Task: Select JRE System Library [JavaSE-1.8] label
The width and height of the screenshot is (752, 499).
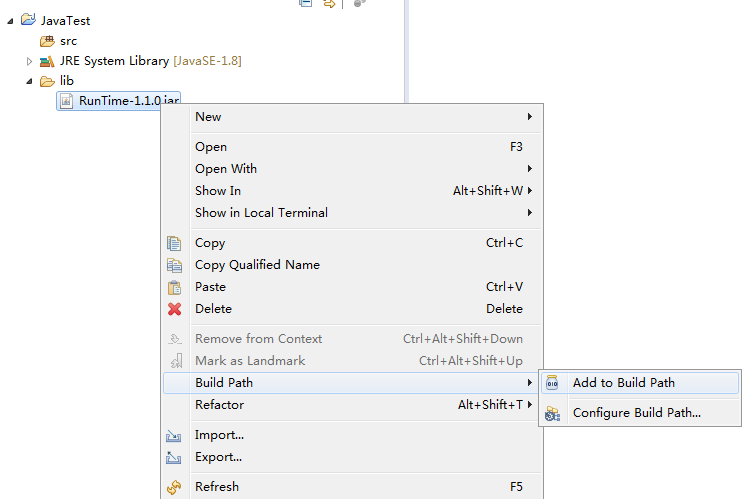Action: (151, 61)
